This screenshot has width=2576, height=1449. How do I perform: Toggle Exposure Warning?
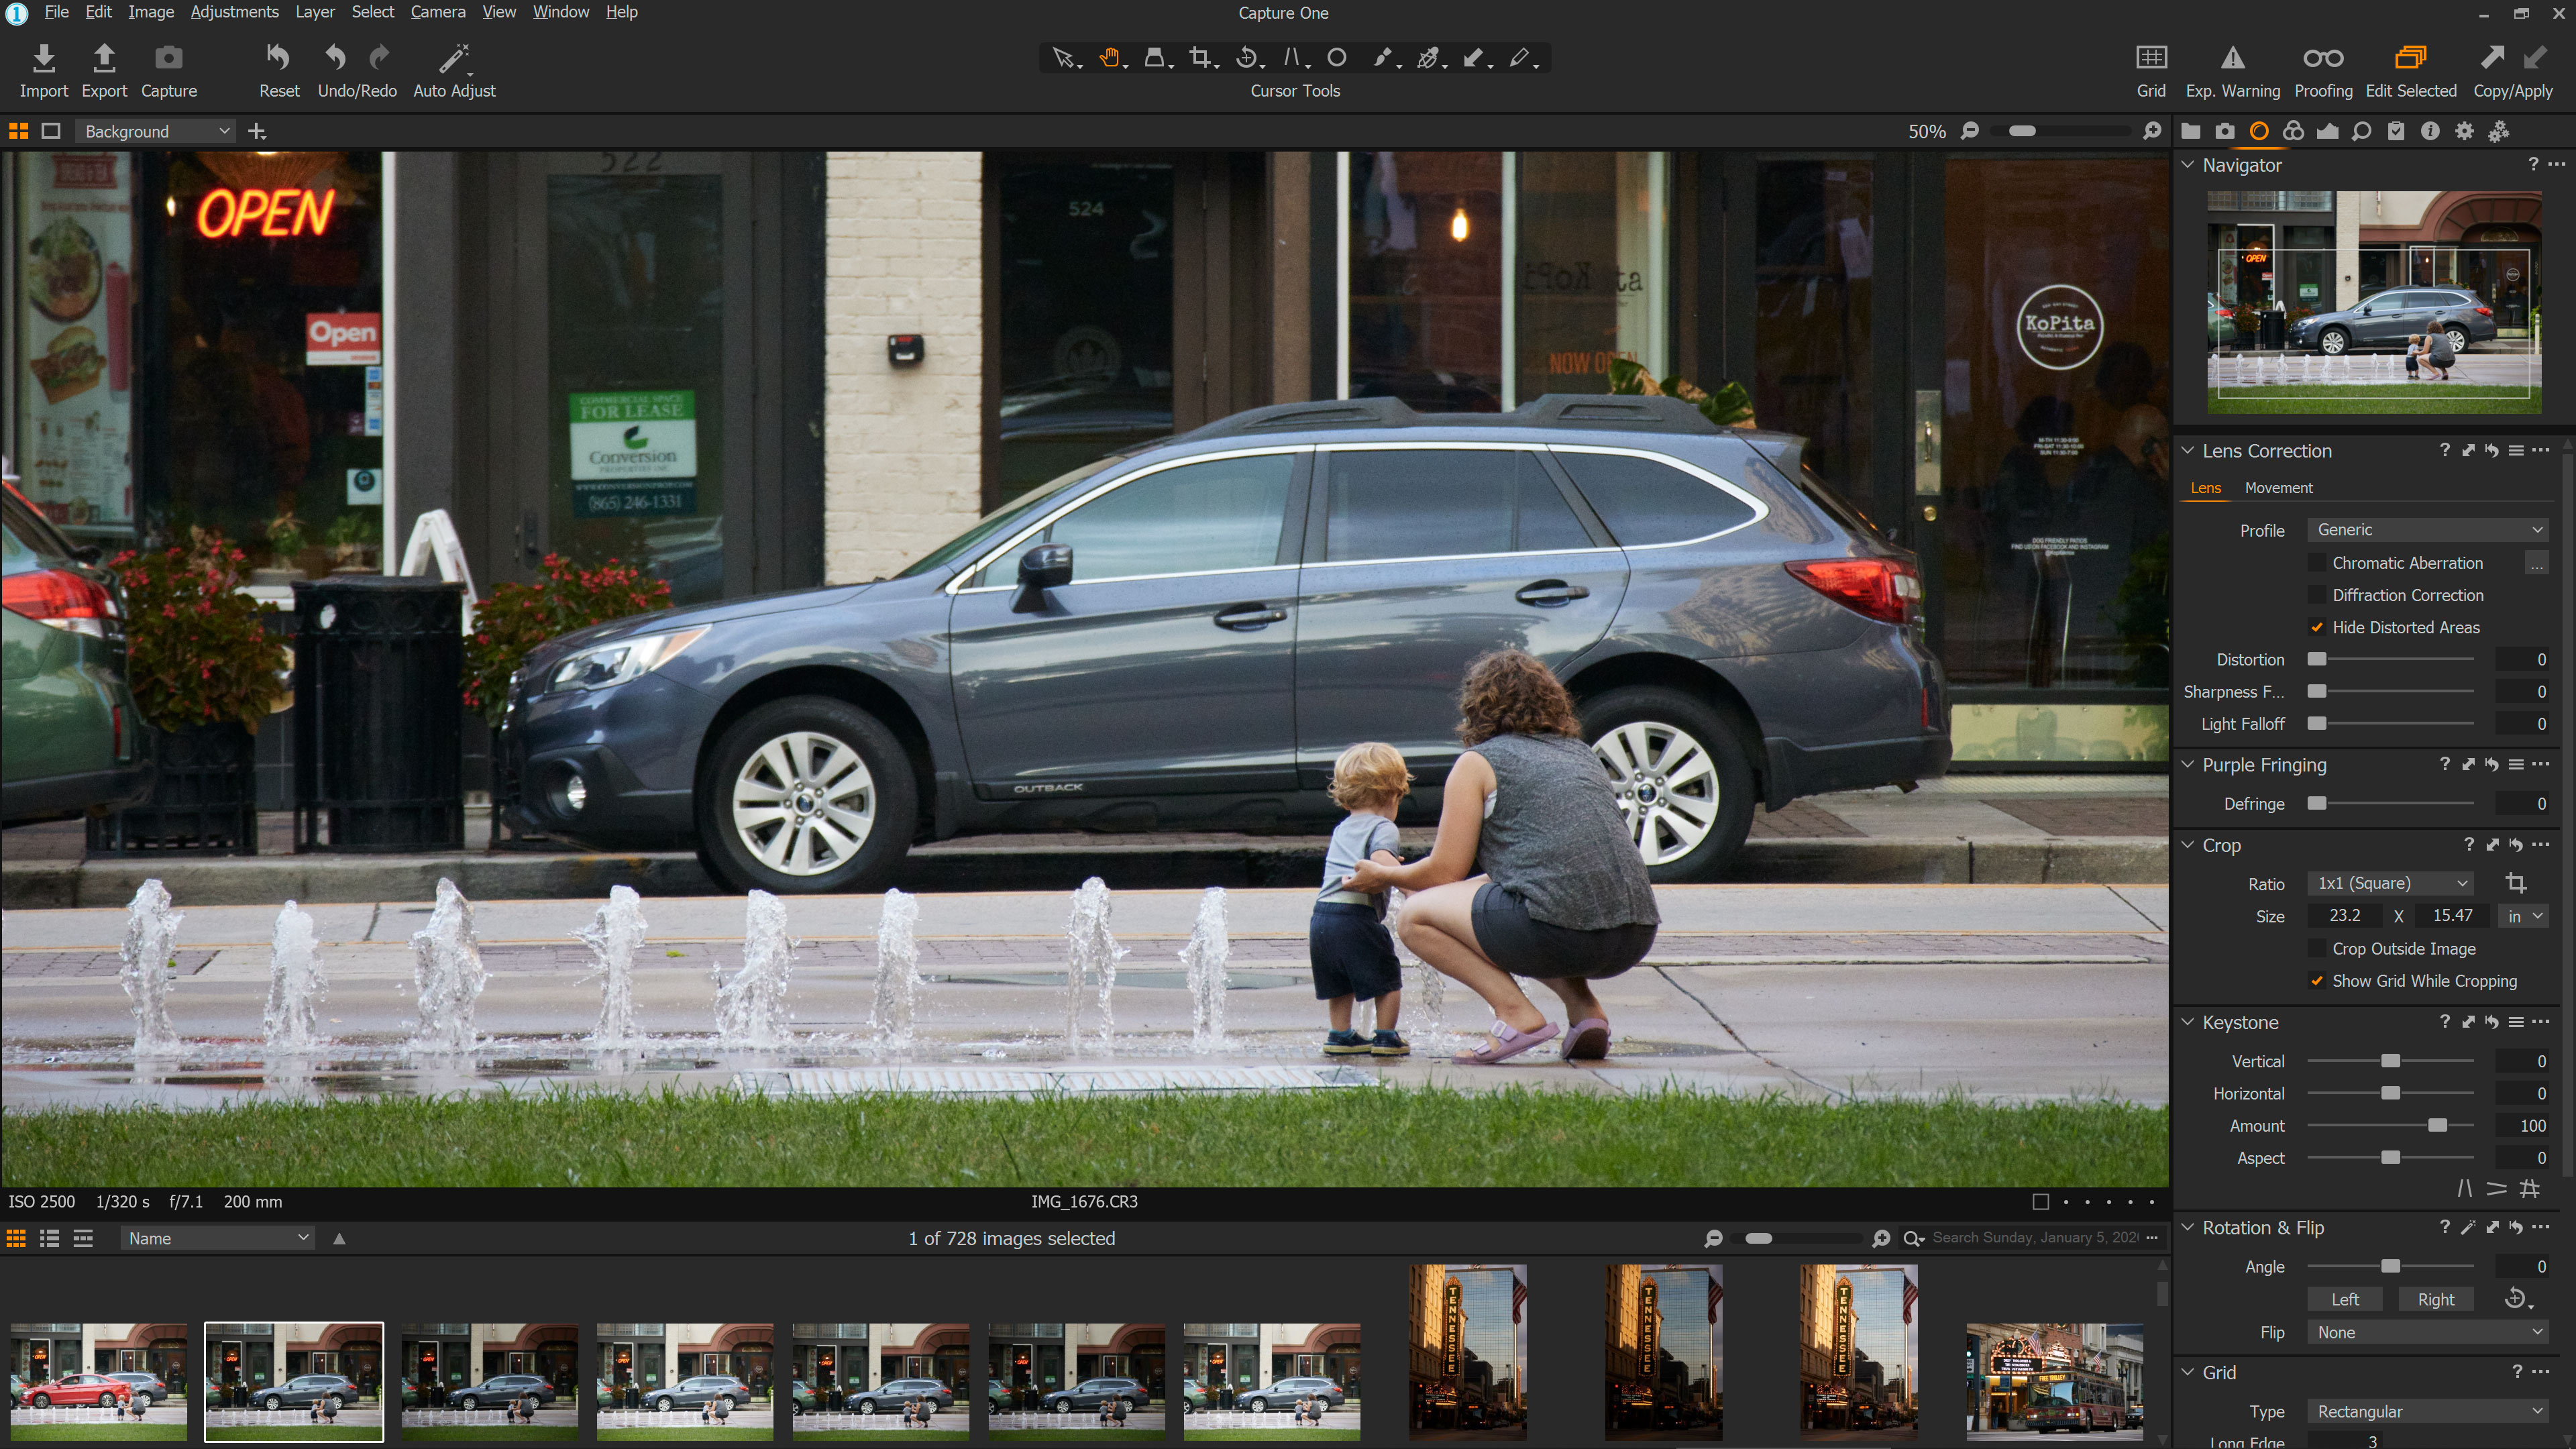(2232, 58)
